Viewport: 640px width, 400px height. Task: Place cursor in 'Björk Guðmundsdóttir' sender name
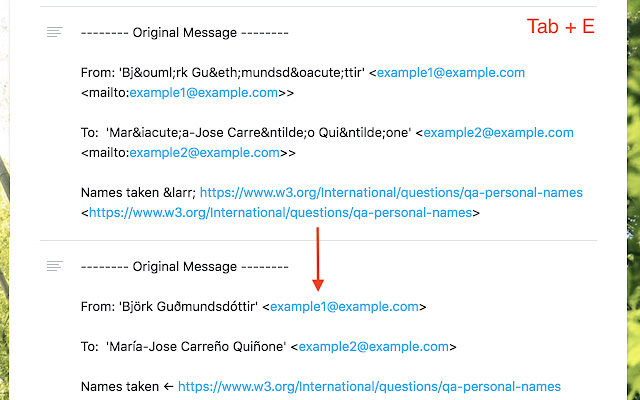[188, 307]
